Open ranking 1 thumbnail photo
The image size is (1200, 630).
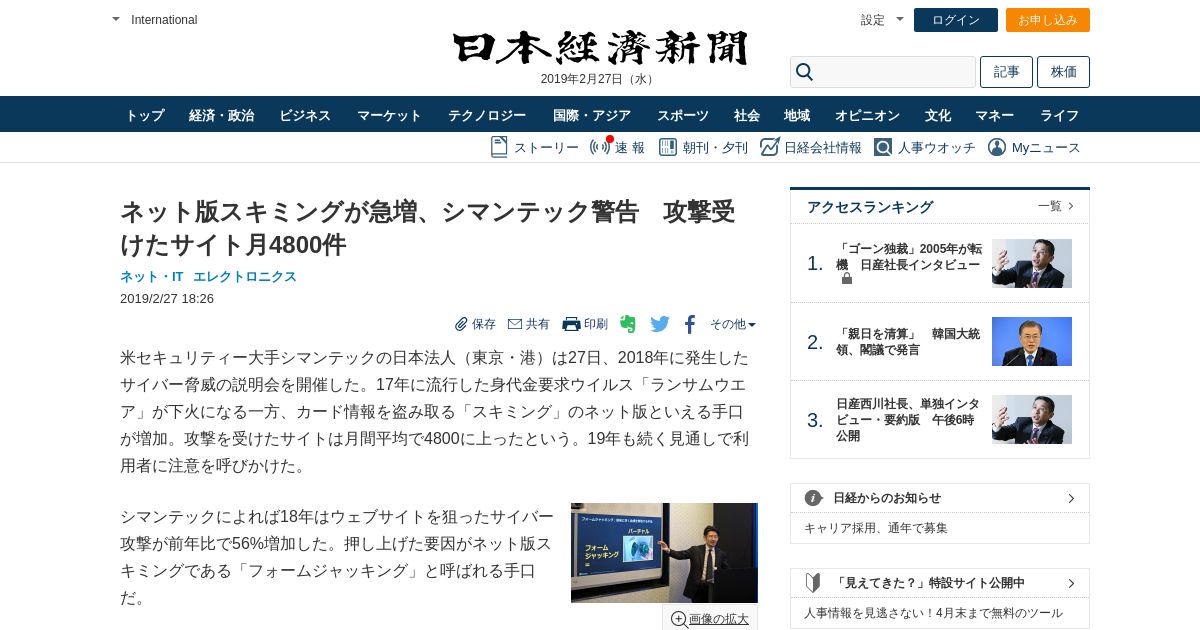click(1032, 264)
